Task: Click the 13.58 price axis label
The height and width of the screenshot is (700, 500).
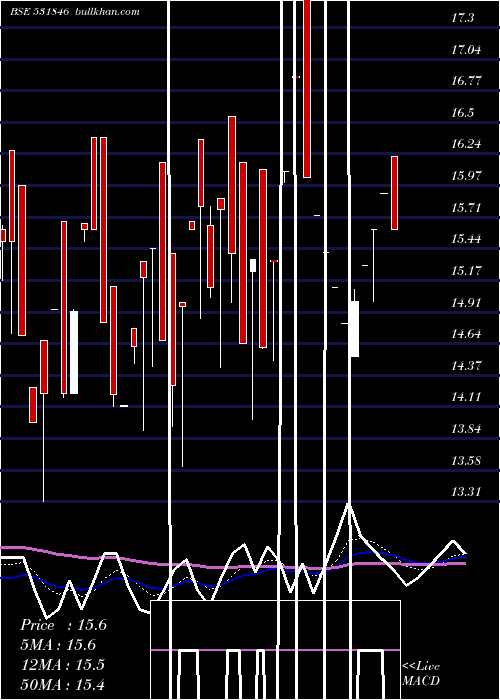Action: (x=466, y=461)
